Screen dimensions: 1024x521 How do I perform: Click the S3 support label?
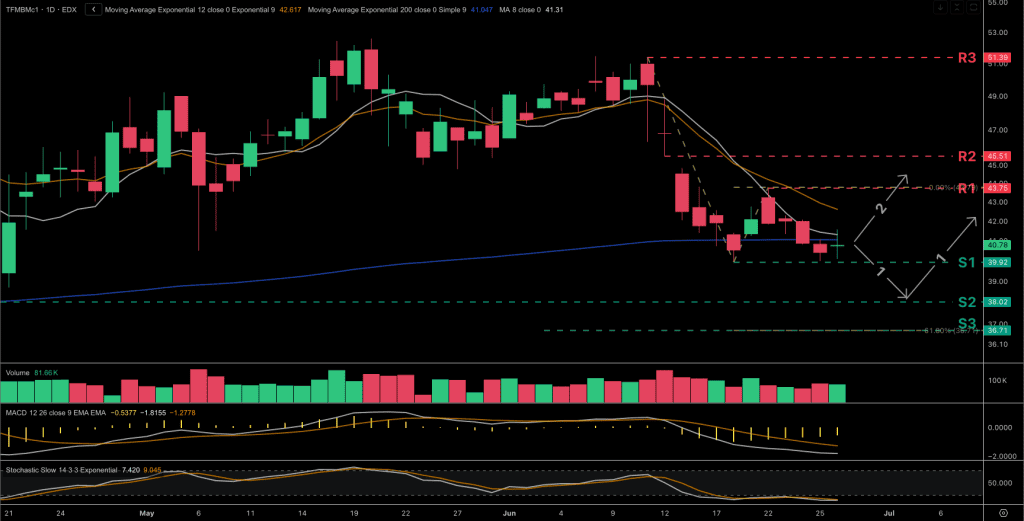point(967,323)
